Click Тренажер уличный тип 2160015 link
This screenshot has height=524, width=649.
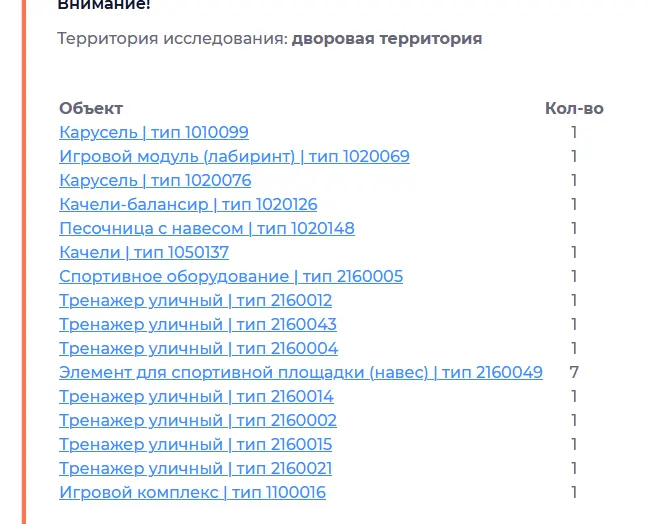195,445
